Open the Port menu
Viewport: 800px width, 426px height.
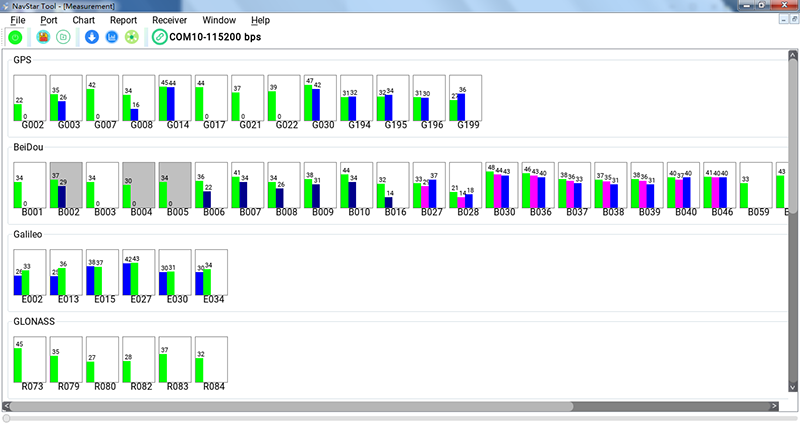click(x=48, y=20)
